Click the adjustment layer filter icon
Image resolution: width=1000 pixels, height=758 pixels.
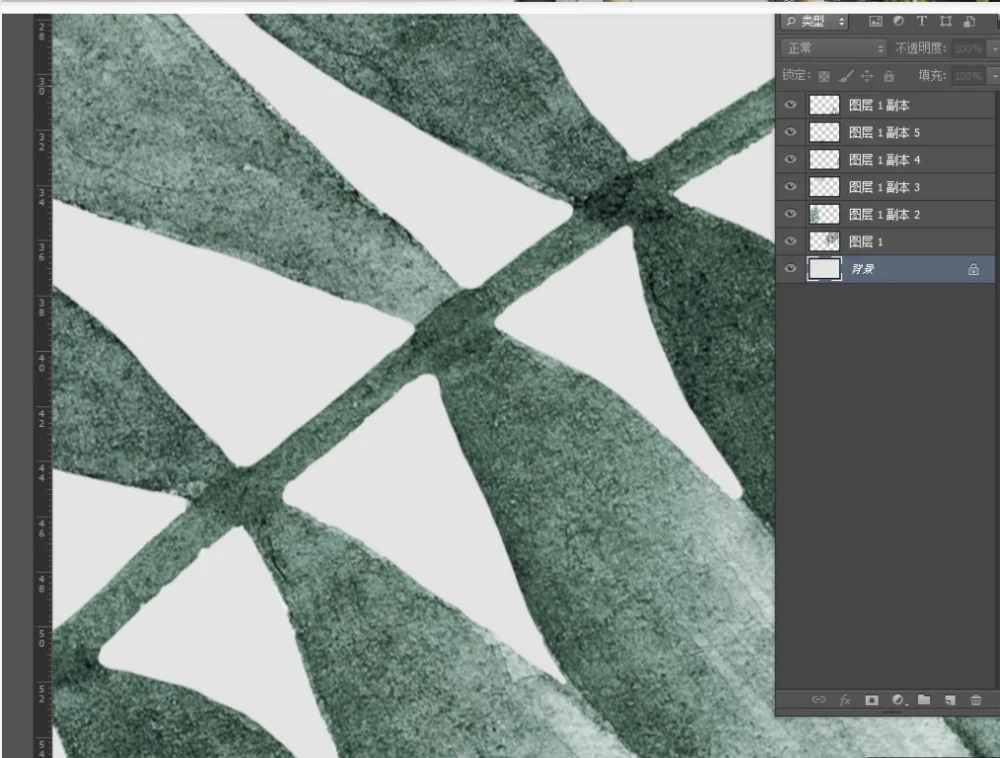coord(899,21)
